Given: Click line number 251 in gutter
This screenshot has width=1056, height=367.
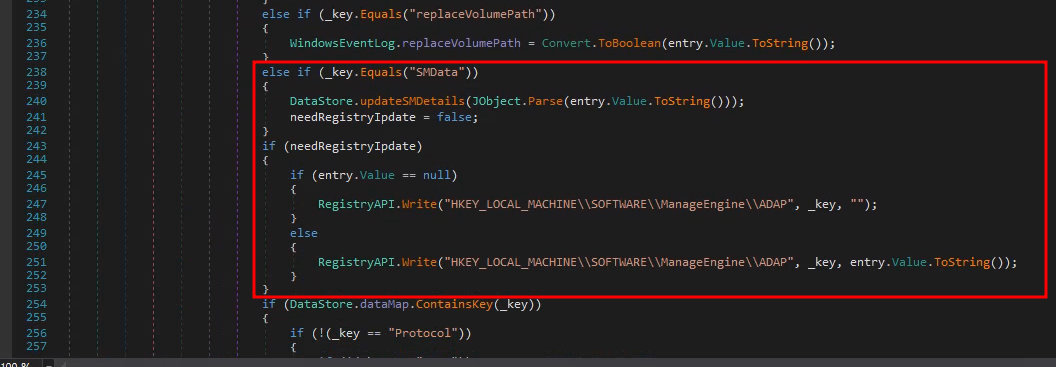Looking at the screenshot, I should pos(36,263).
